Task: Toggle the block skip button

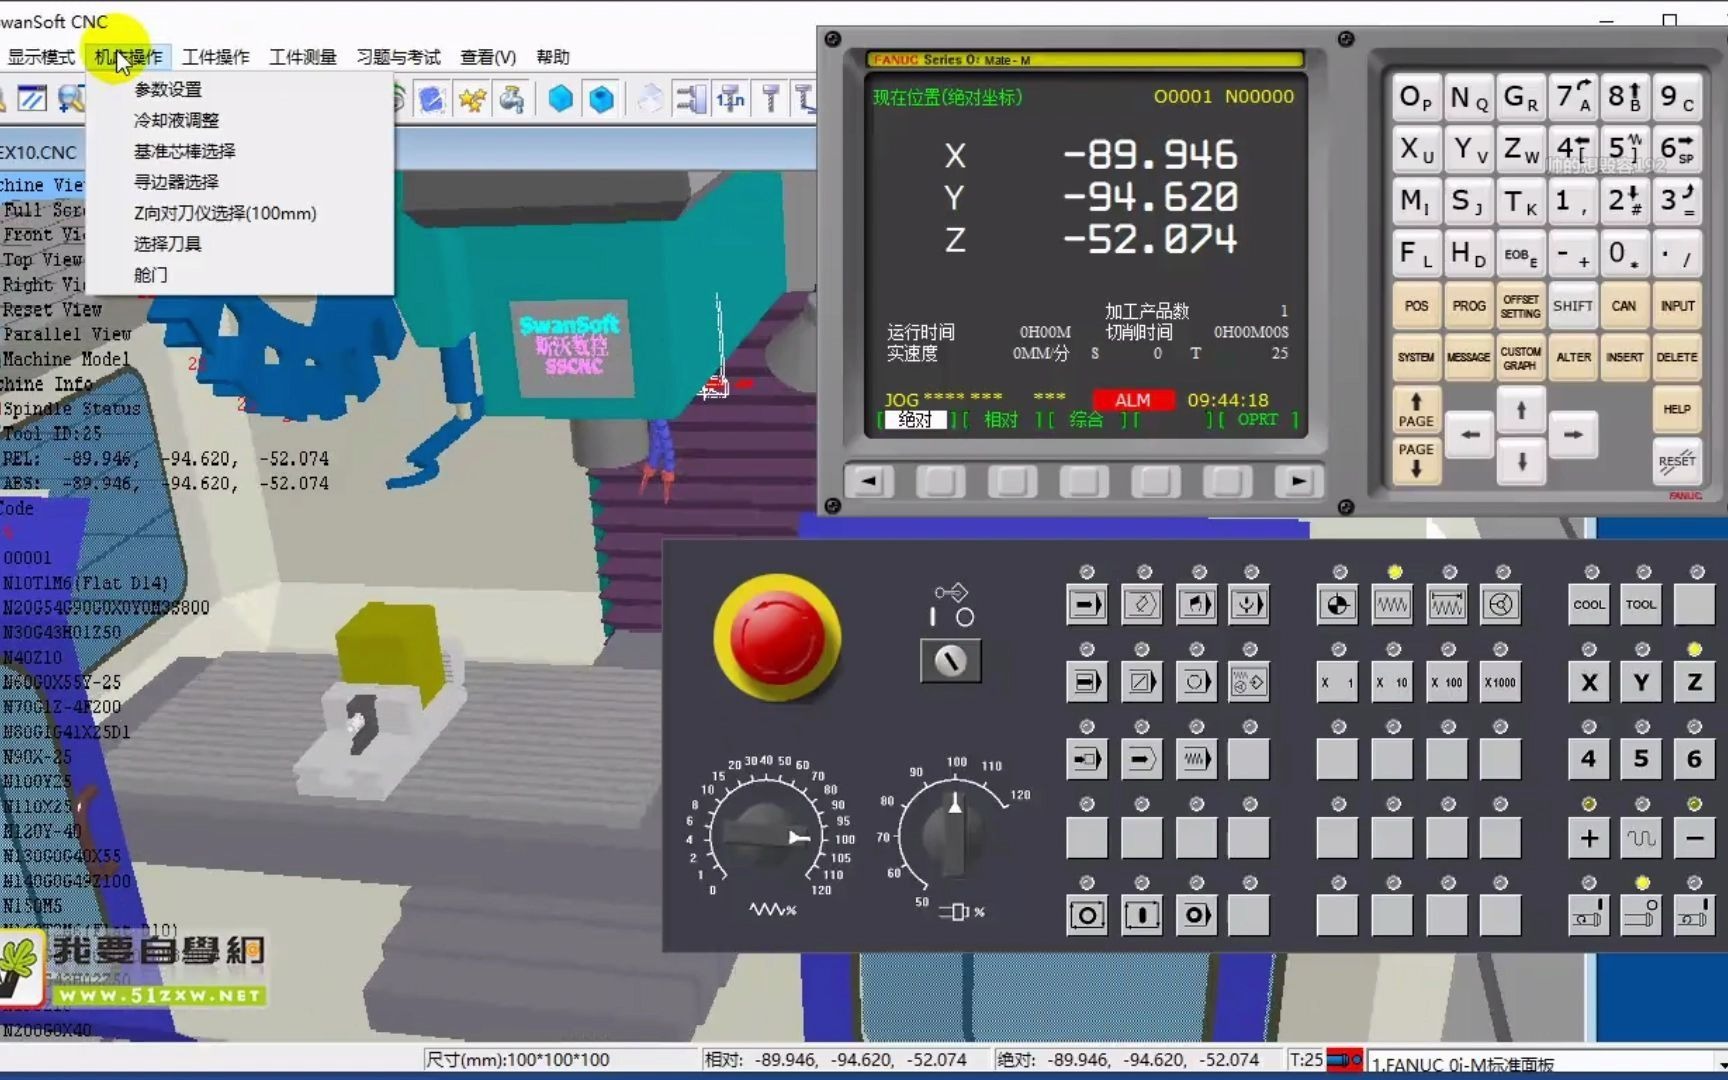Action: (x=1142, y=682)
